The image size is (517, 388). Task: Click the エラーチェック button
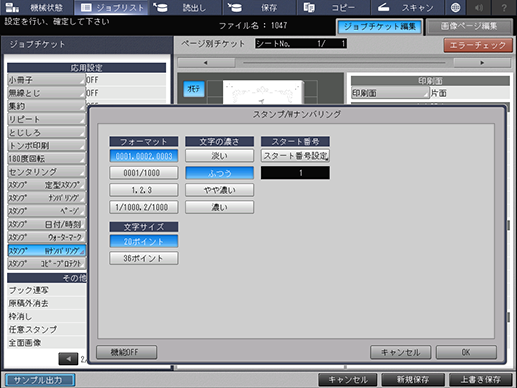(478, 45)
